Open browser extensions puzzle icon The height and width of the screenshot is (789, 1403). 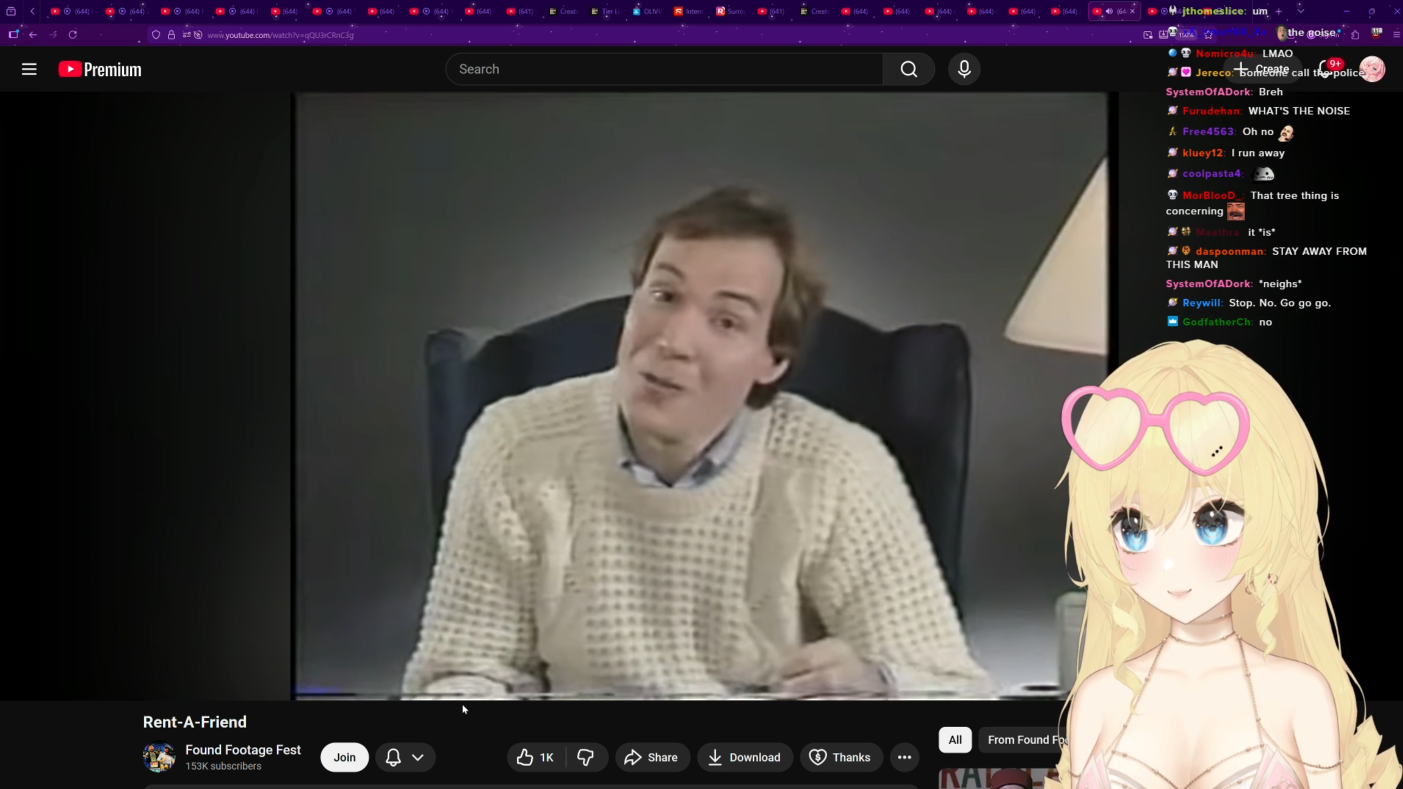pyautogui.click(x=1355, y=34)
